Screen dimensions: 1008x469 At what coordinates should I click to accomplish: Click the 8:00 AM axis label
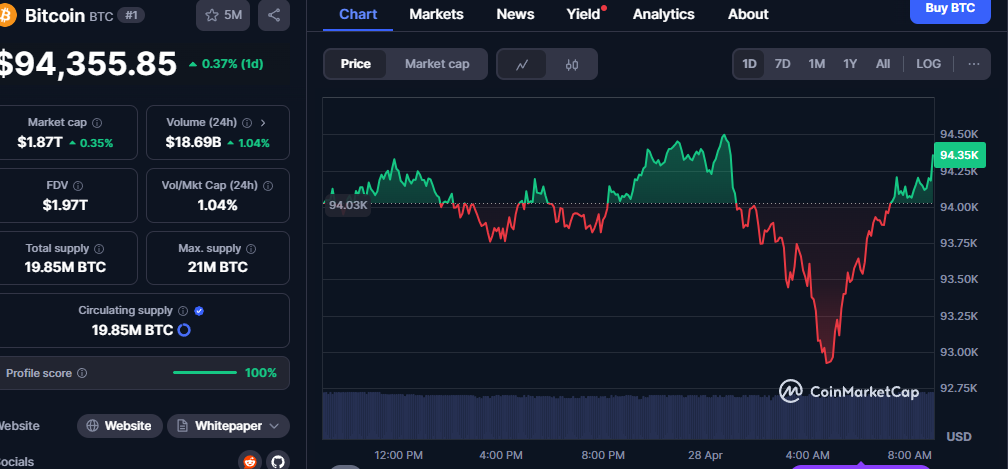click(910, 455)
